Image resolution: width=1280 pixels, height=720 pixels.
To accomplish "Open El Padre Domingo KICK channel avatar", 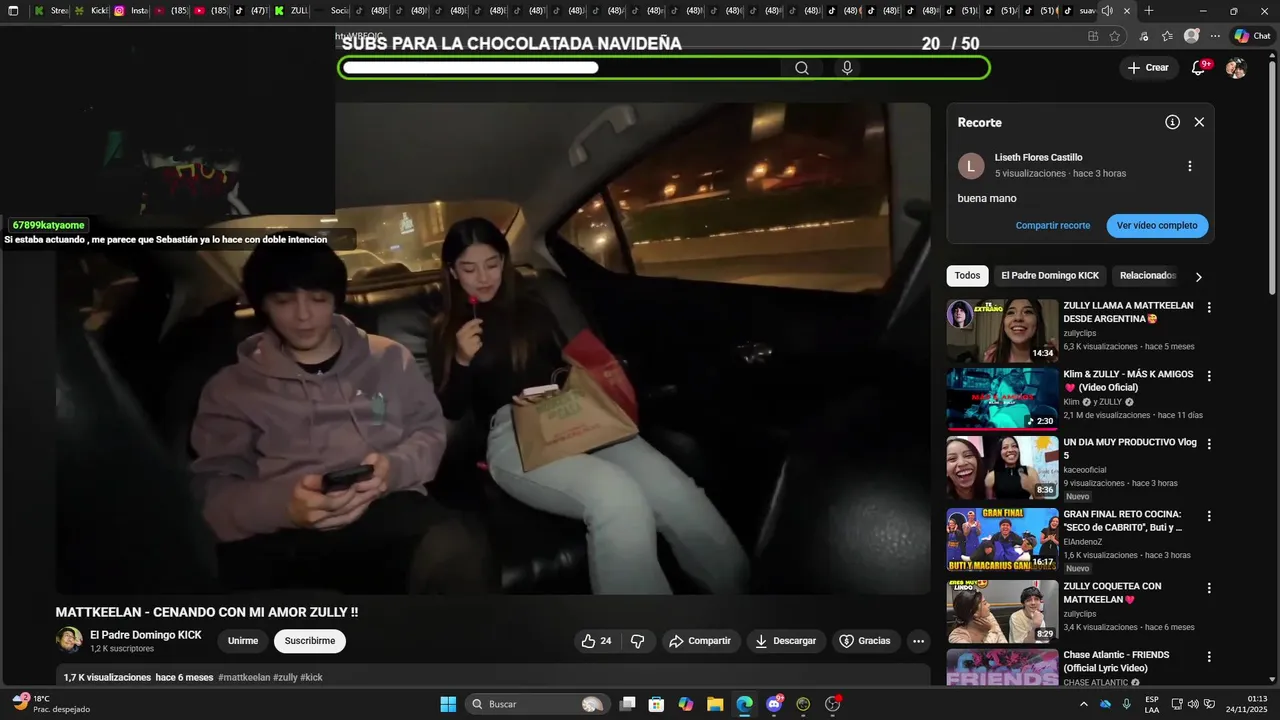I will 69,640.
